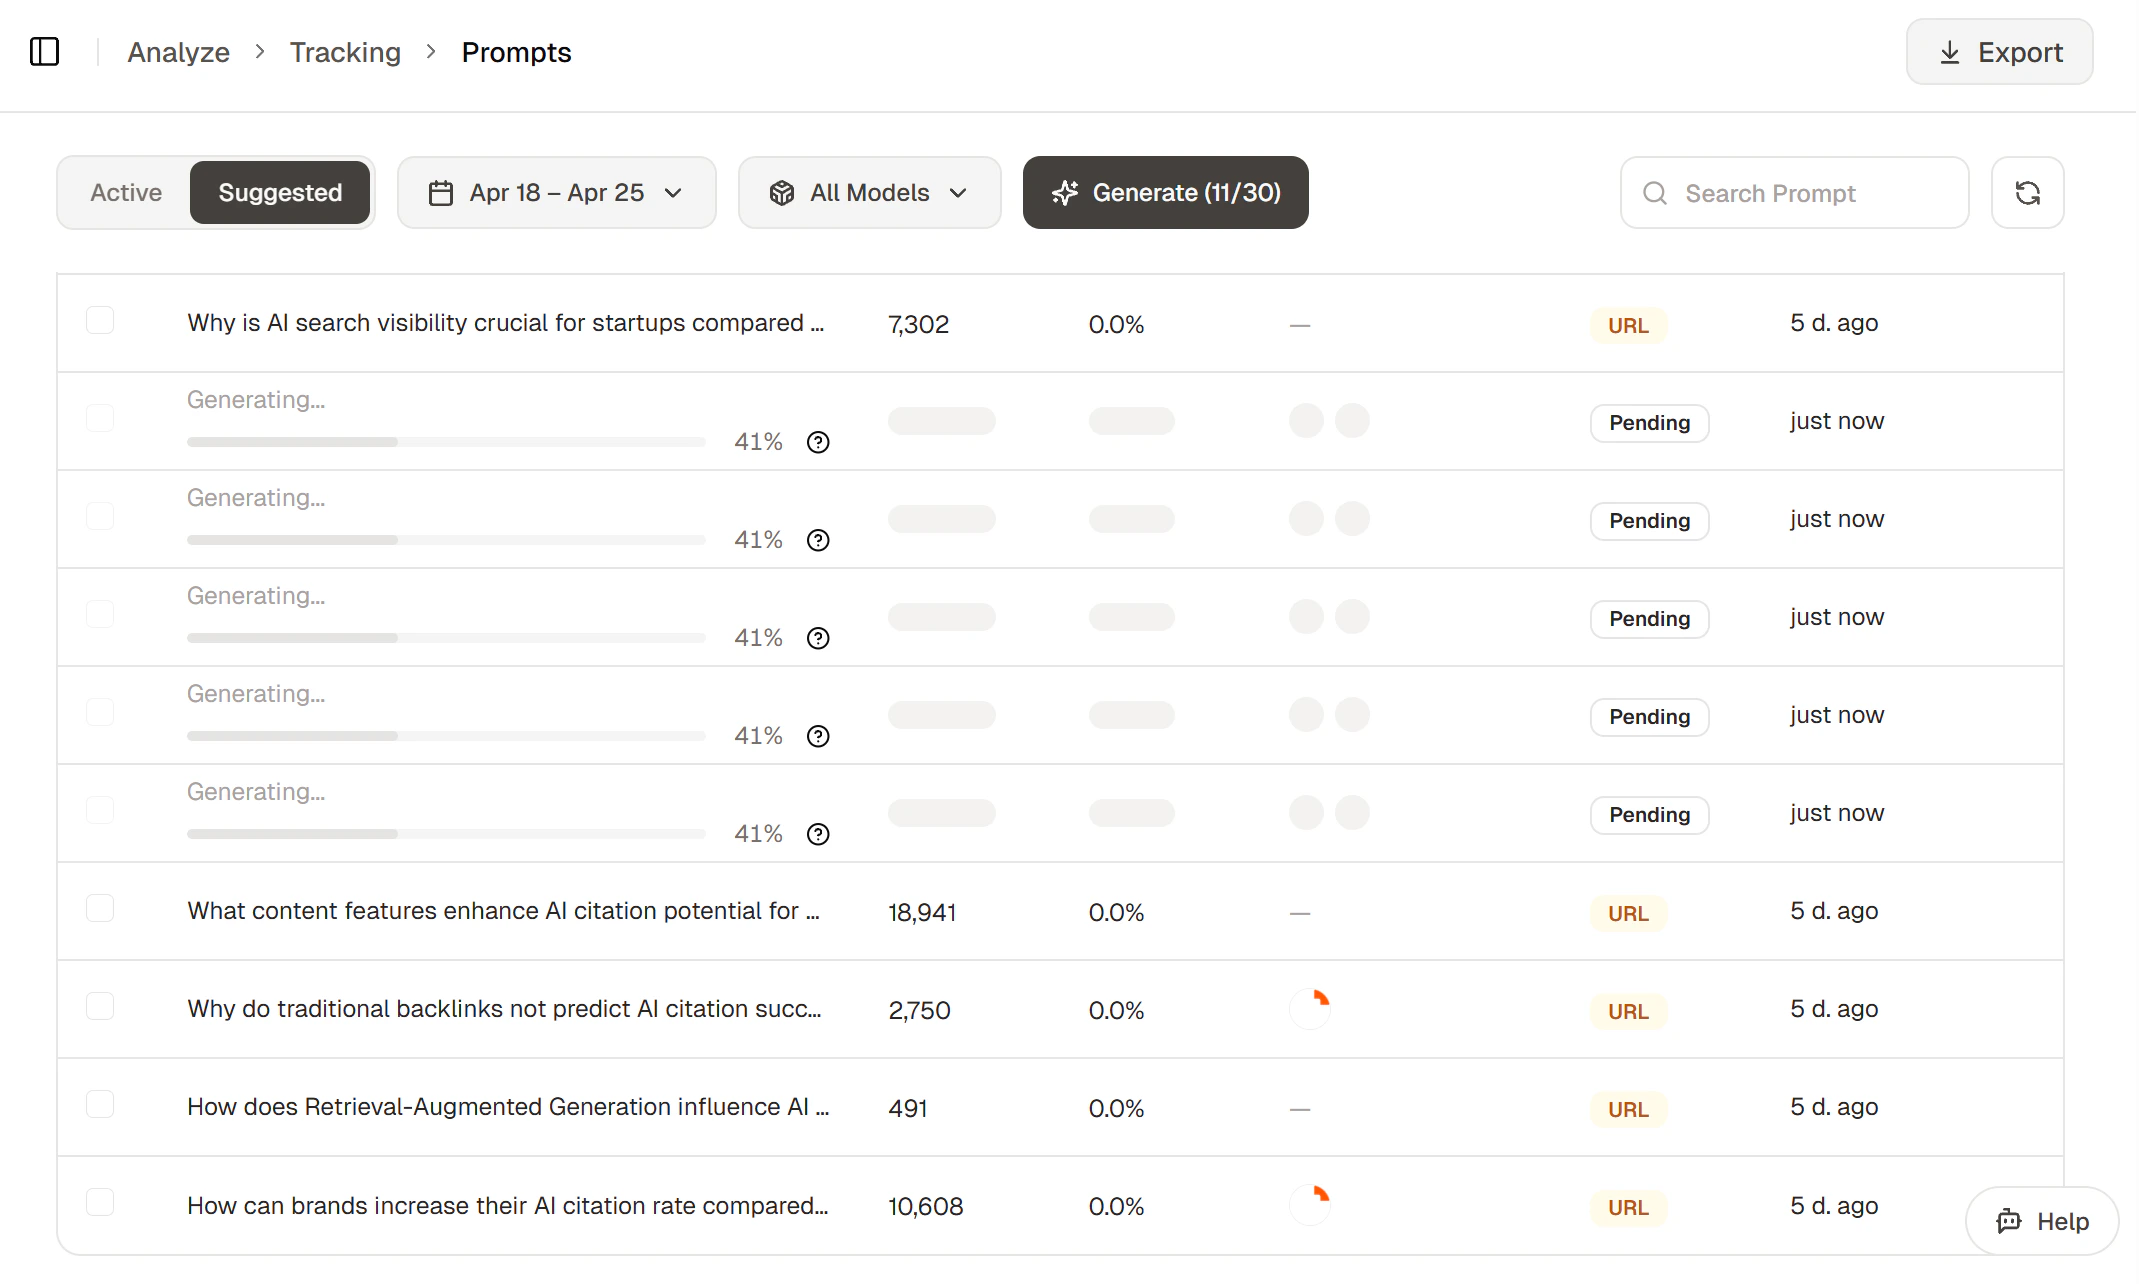
Task: Select the Retrieval-Augmented Generation prompt checkbox
Action: click(x=100, y=1105)
